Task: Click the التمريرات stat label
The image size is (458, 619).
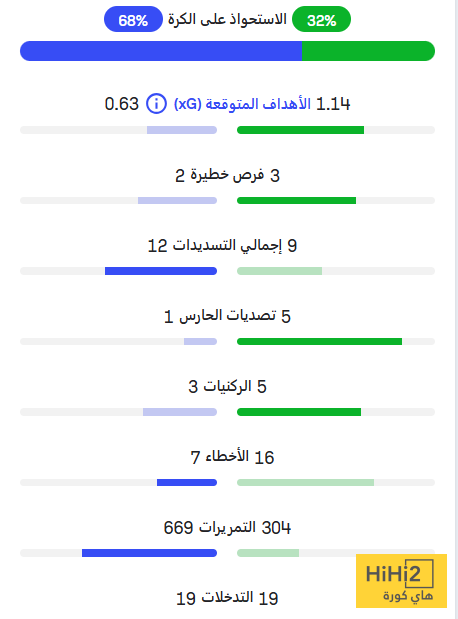Action: click(x=227, y=527)
